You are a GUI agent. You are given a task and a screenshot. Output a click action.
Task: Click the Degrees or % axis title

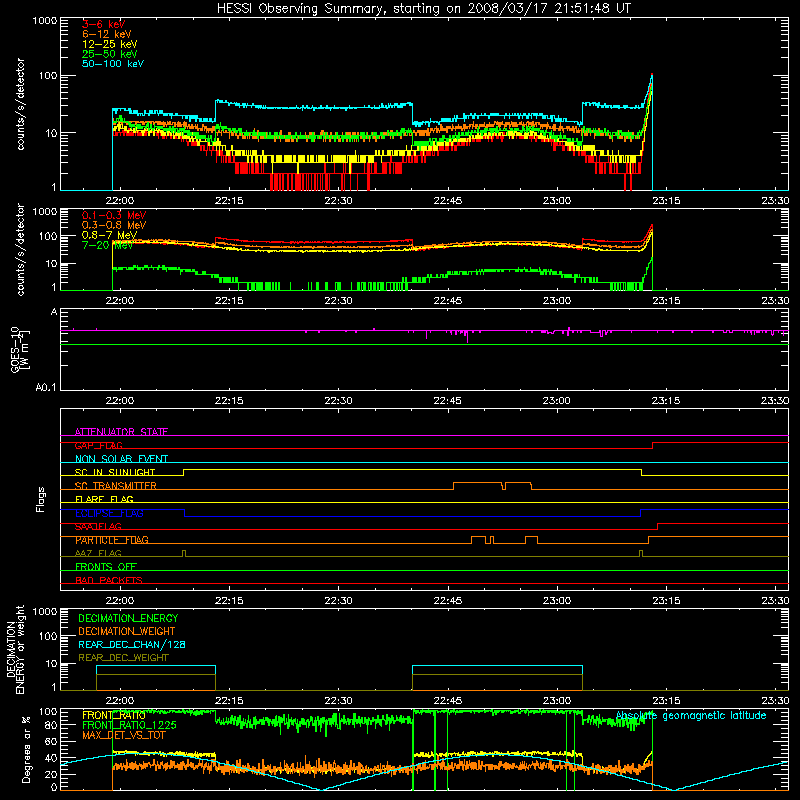click(x=26, y=749)
